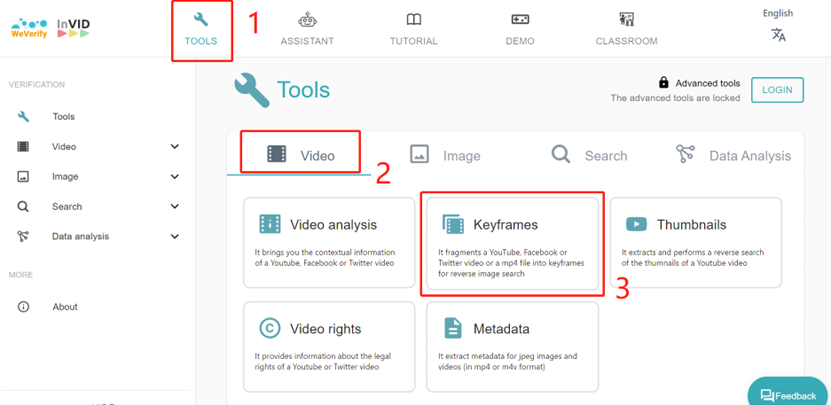Switch to the Search tab
Image resolution: width=831 pixels, height=405 pixels.
pos(589,155)
